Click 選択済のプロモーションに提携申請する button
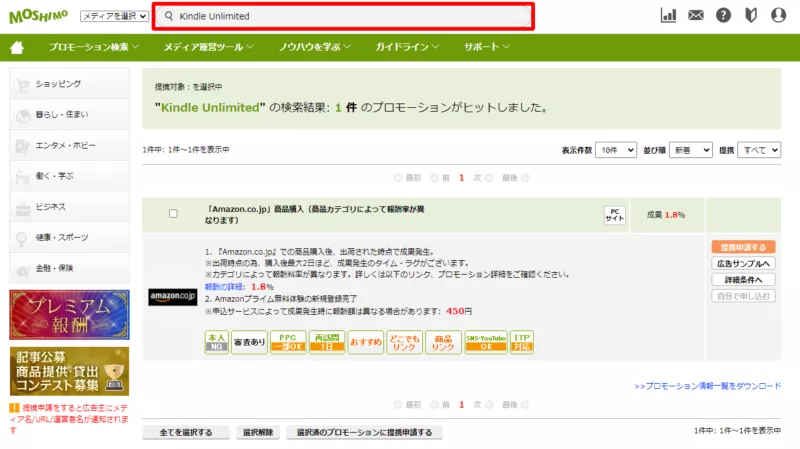 364,432
